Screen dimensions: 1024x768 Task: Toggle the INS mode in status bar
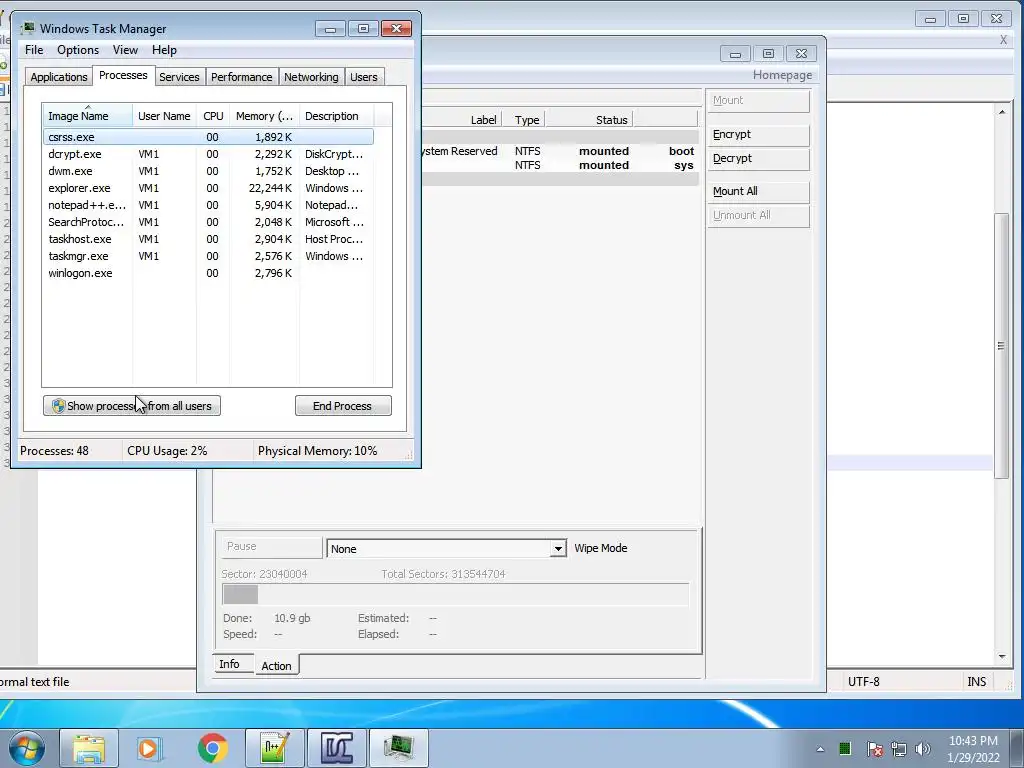(x=976, y=682)
